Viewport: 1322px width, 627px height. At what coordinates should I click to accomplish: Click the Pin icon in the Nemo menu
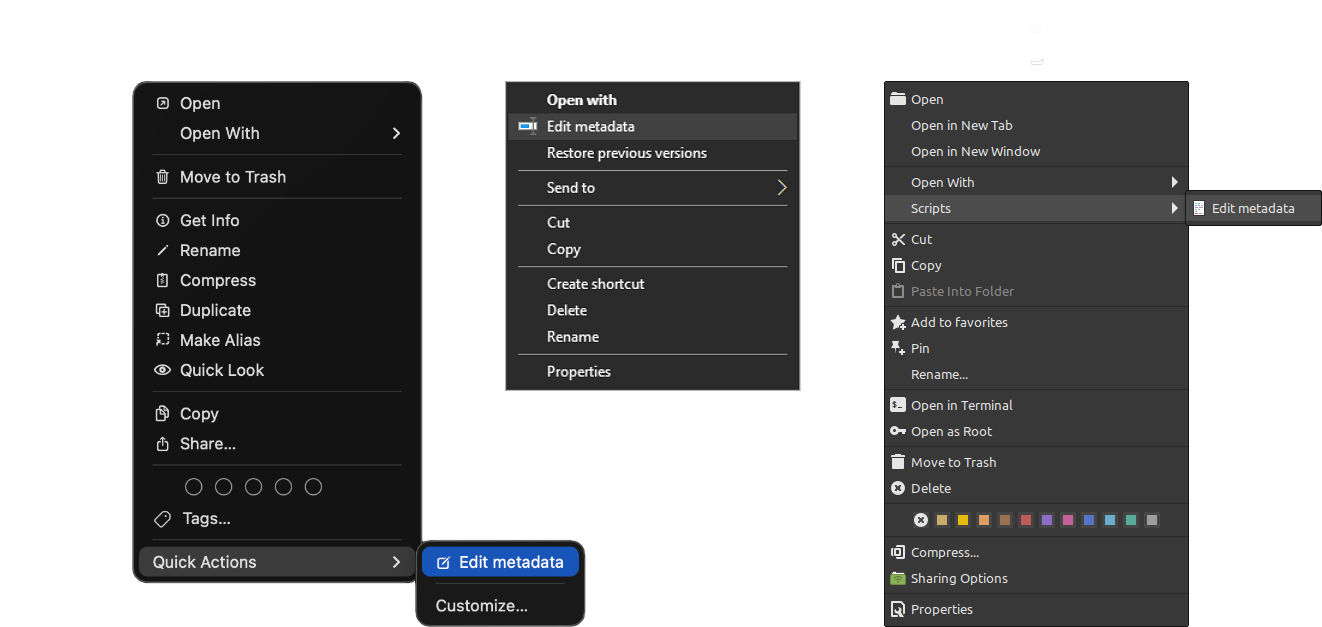[x=897, y=348]
